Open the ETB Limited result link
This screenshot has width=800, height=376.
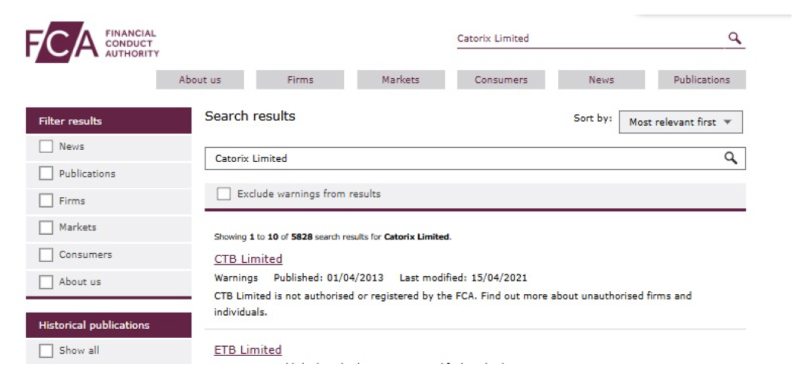pyautogui.click(x=247, y=350)
